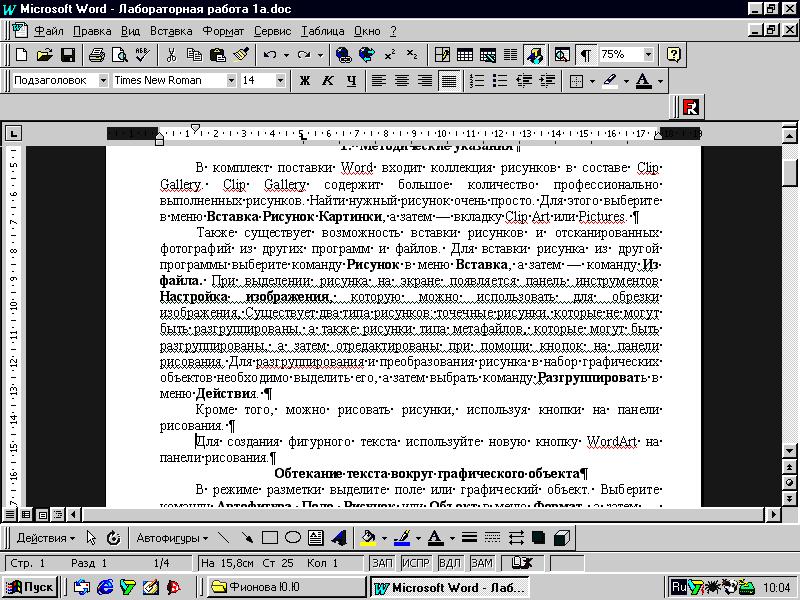Viewport: 800px width, 600px height.
Task: Justify paragraph text
Action: (448, 81)
